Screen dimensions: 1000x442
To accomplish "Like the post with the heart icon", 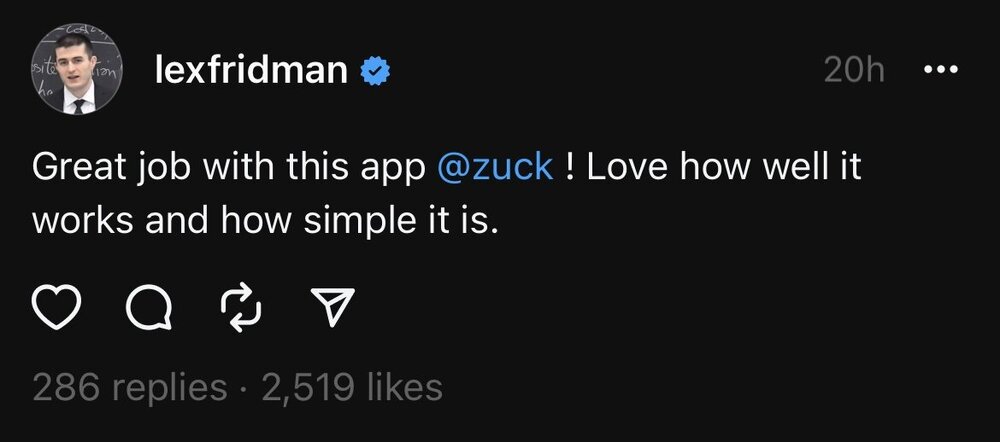I will point(59,310).
